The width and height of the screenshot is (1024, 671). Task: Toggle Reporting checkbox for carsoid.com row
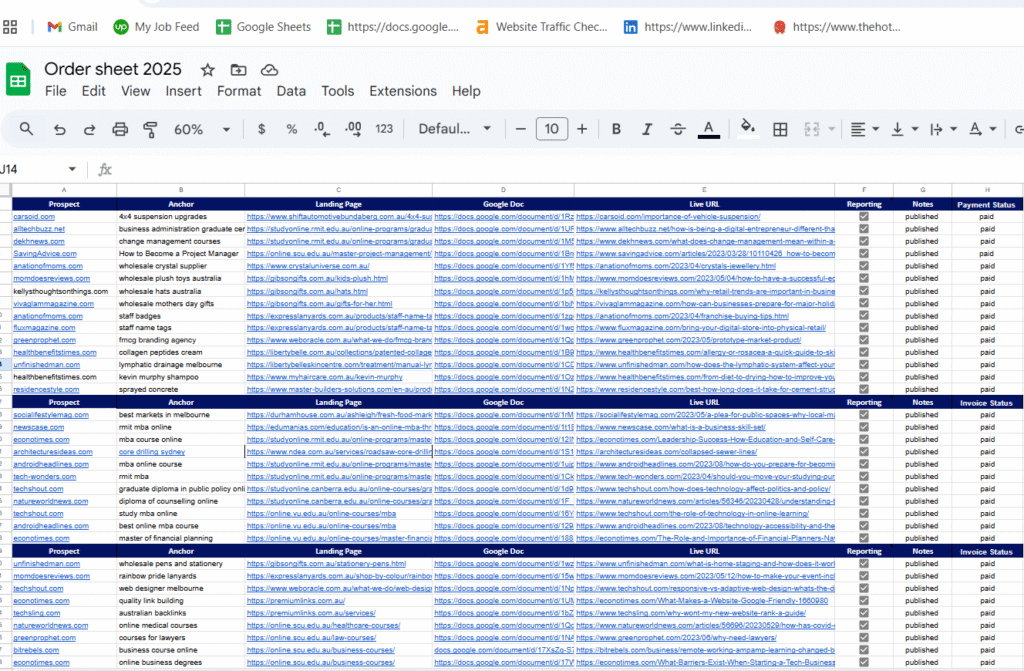pyautogui.click(x=864, y=217)
